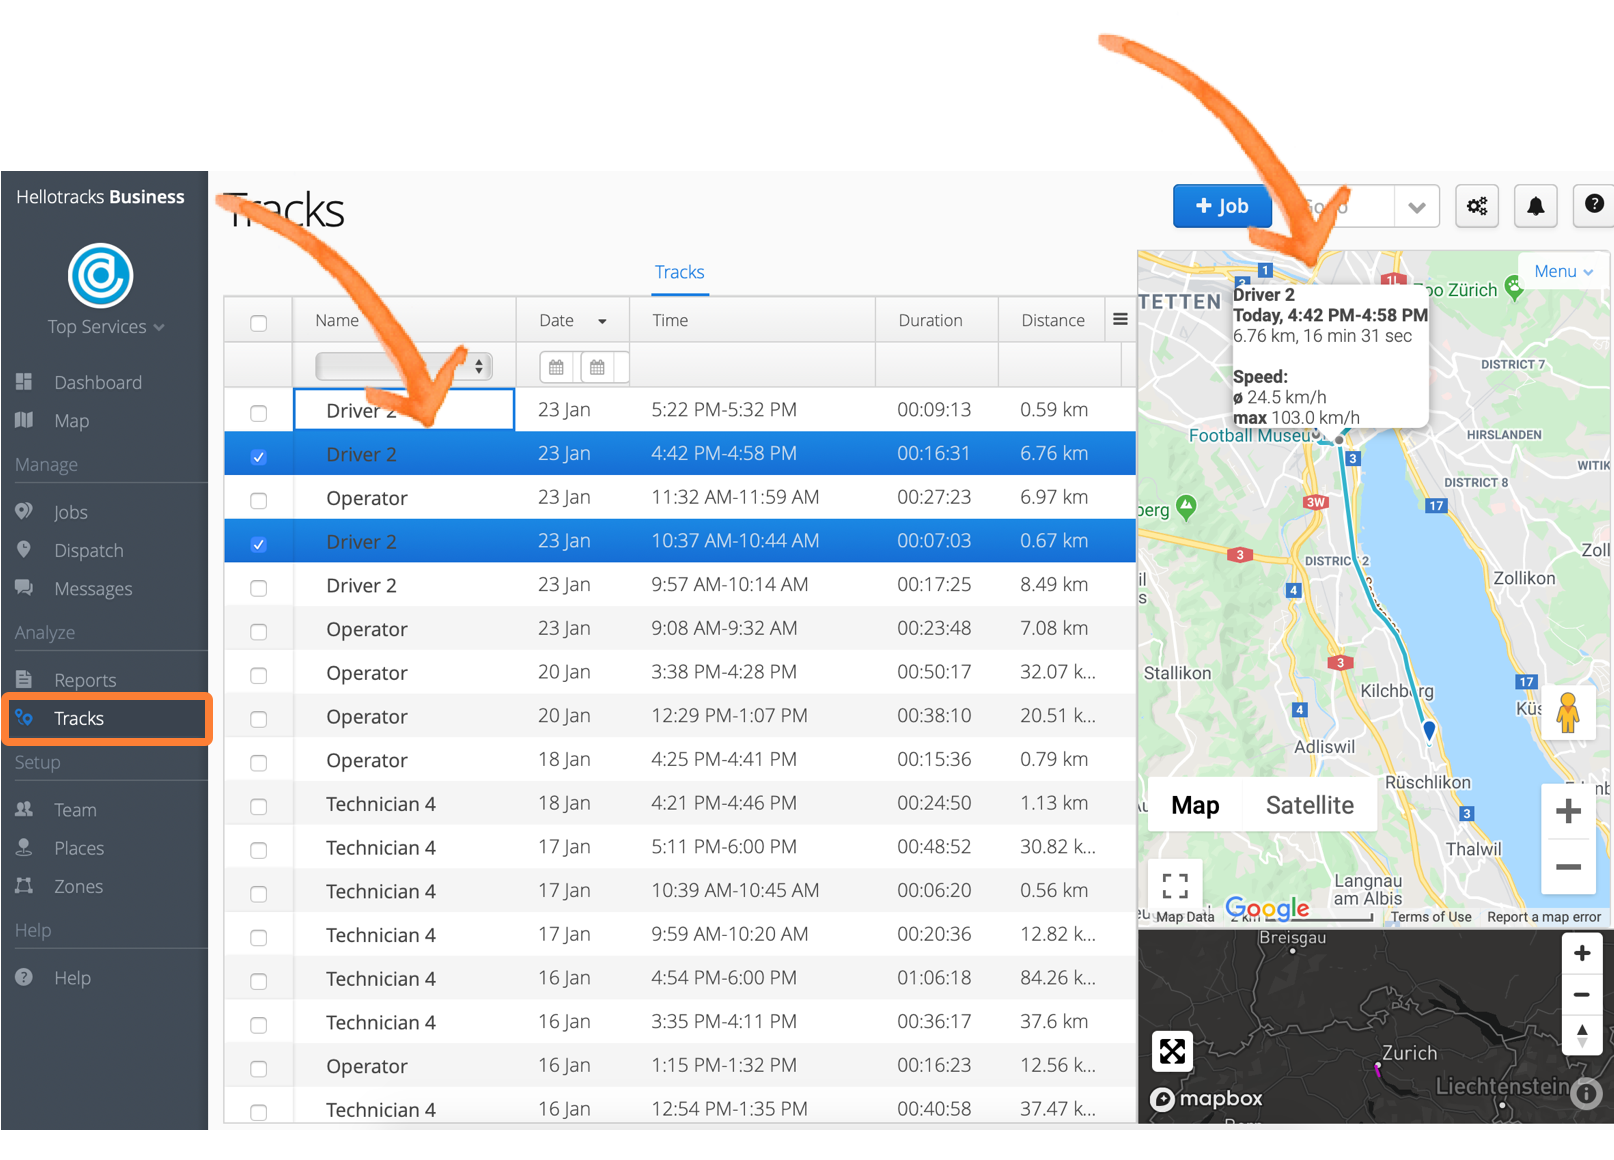Viewport: 1614px width, 1160px height.
Task: Select Tracks in the sidebar
Action: tap(107, 718)
